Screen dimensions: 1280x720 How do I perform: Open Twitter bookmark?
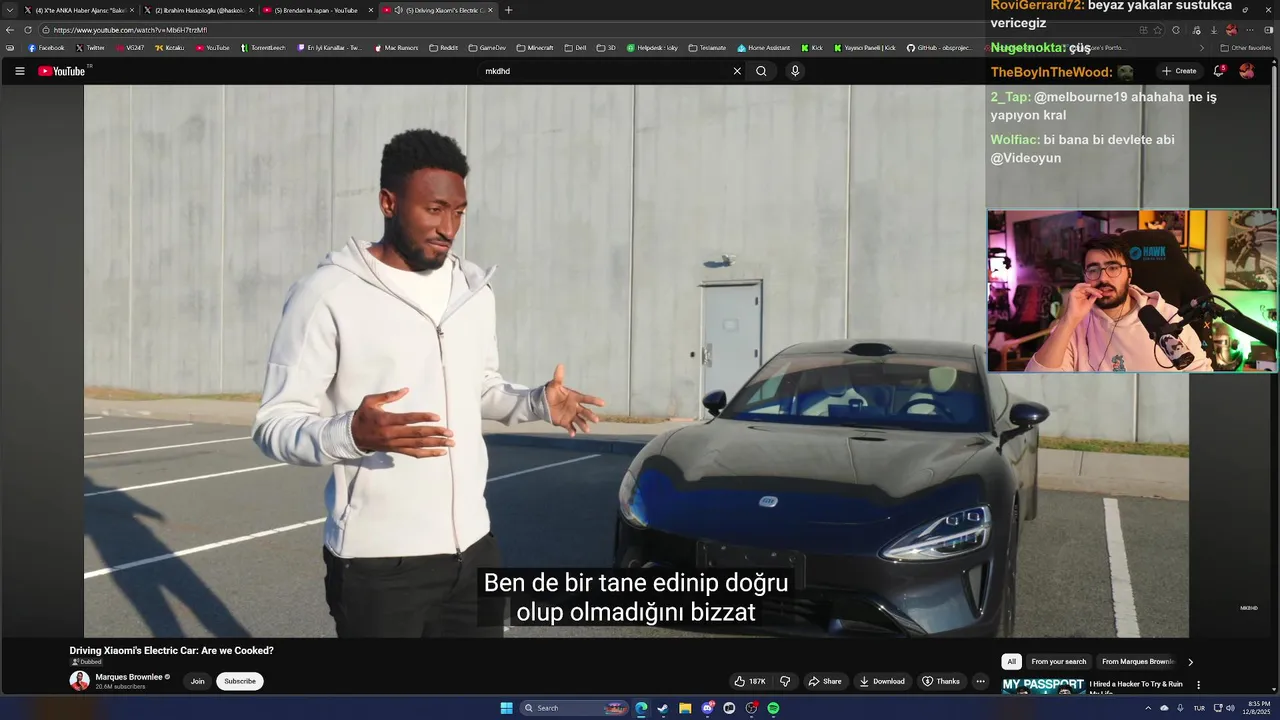pos(90,48)
